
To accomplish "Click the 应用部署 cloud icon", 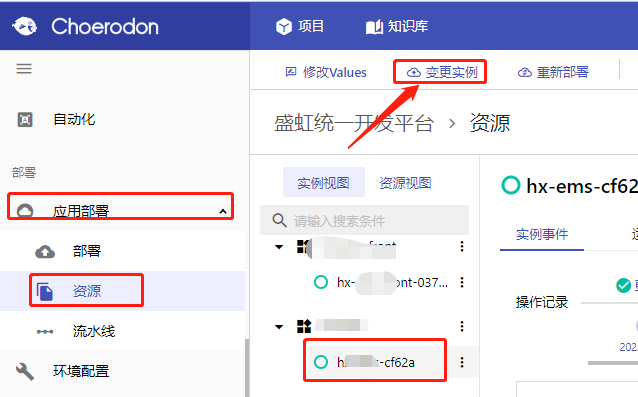I will 25,211.
